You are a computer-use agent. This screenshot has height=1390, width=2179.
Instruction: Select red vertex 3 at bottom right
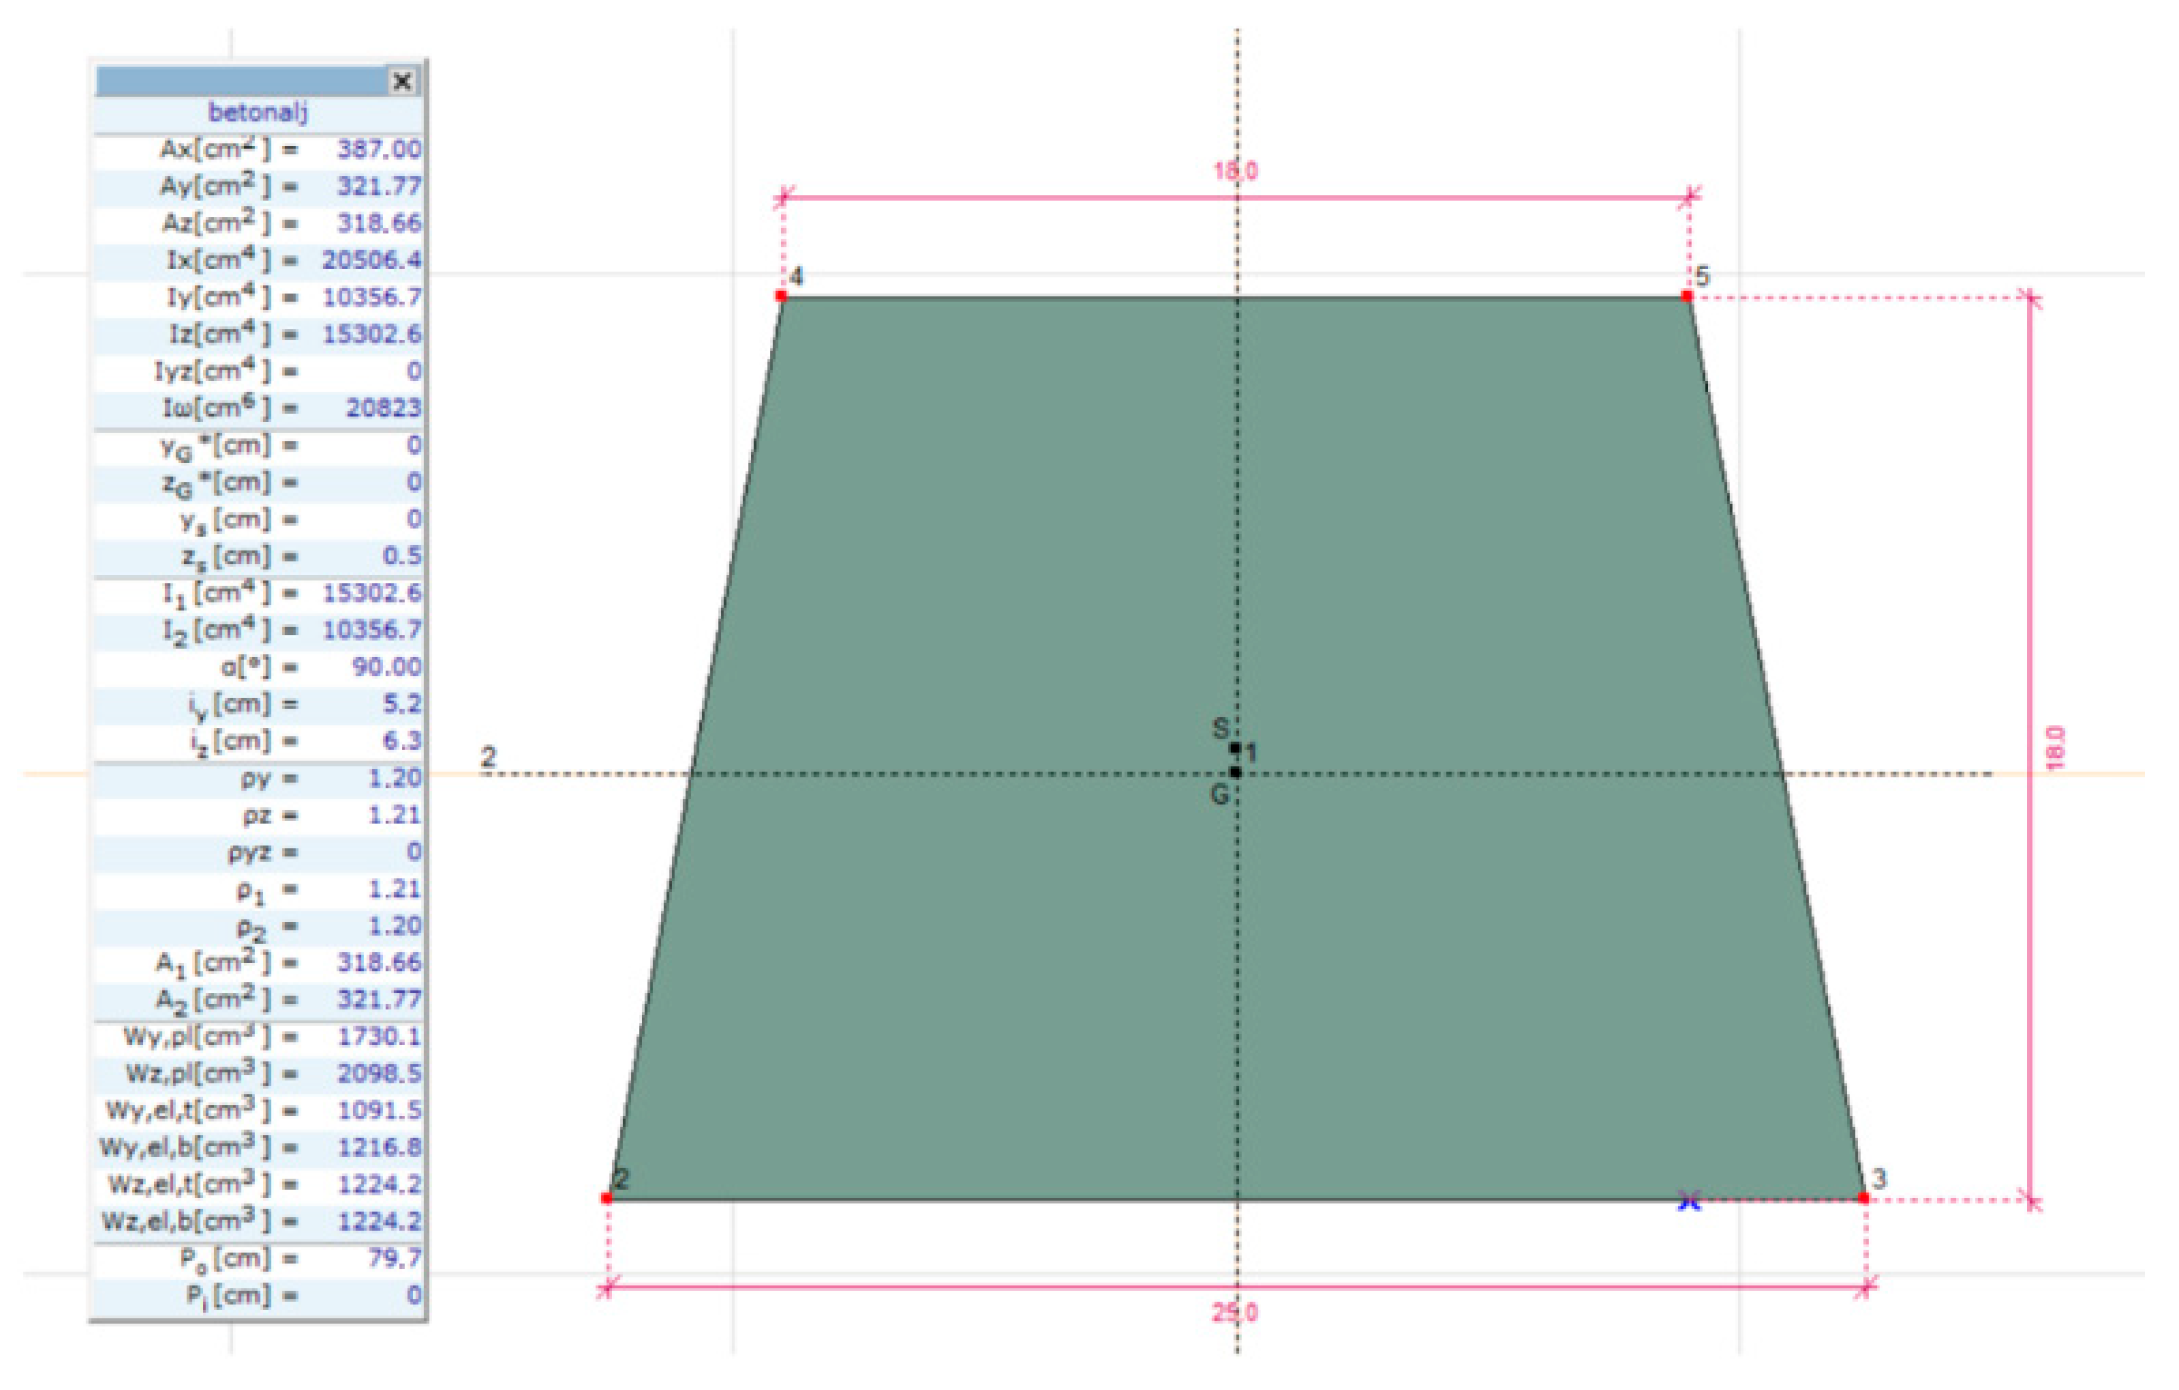(1863, 1198)
